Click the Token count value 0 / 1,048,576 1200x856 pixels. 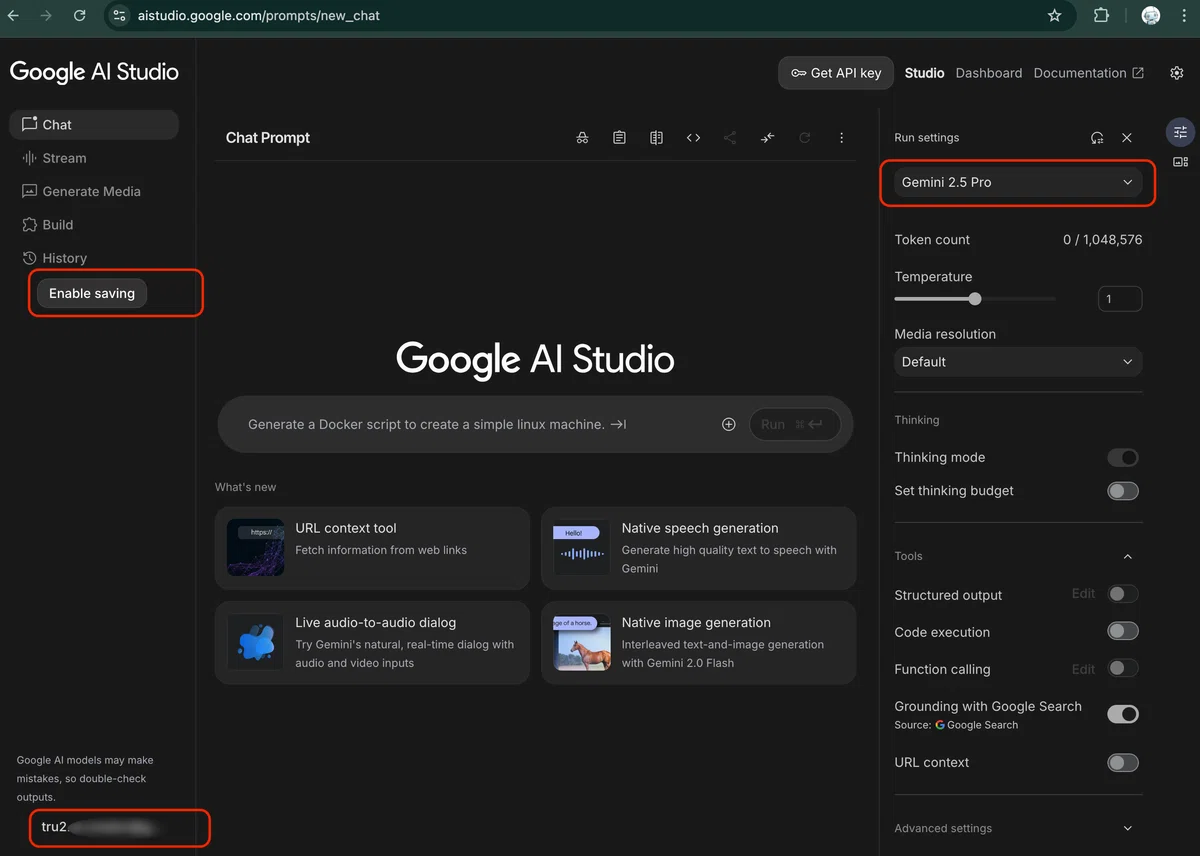pos(1102,240)
